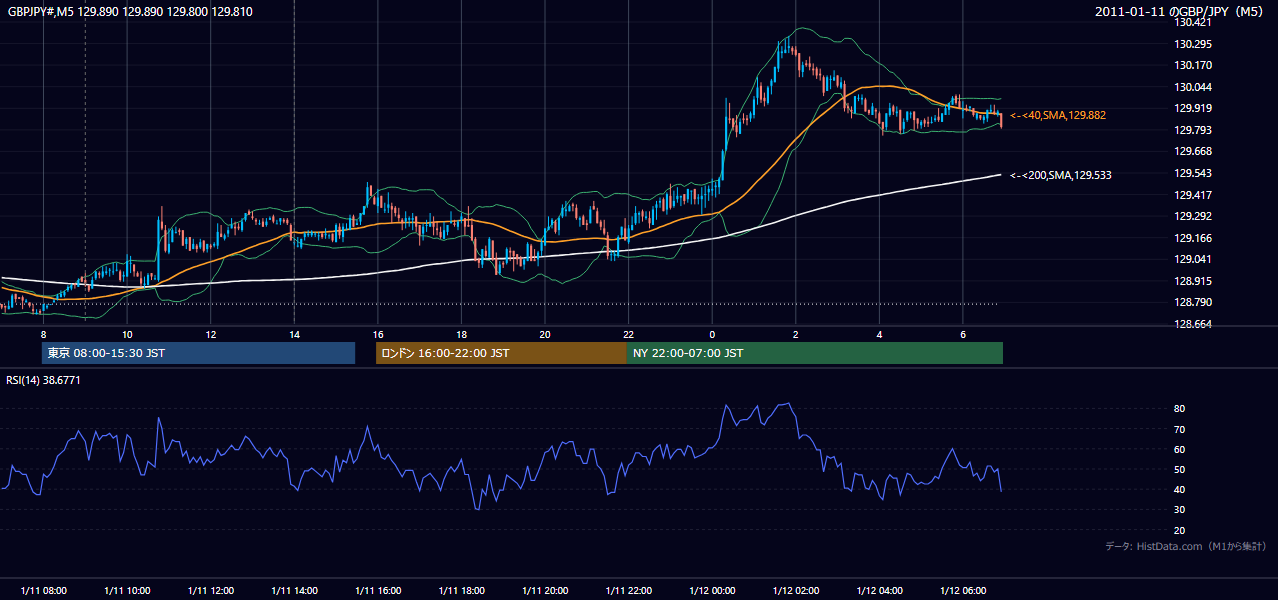This screenshot has height=600, width=1278.
Task: Click the RSI scale level 80
Action: [1180, 409]
